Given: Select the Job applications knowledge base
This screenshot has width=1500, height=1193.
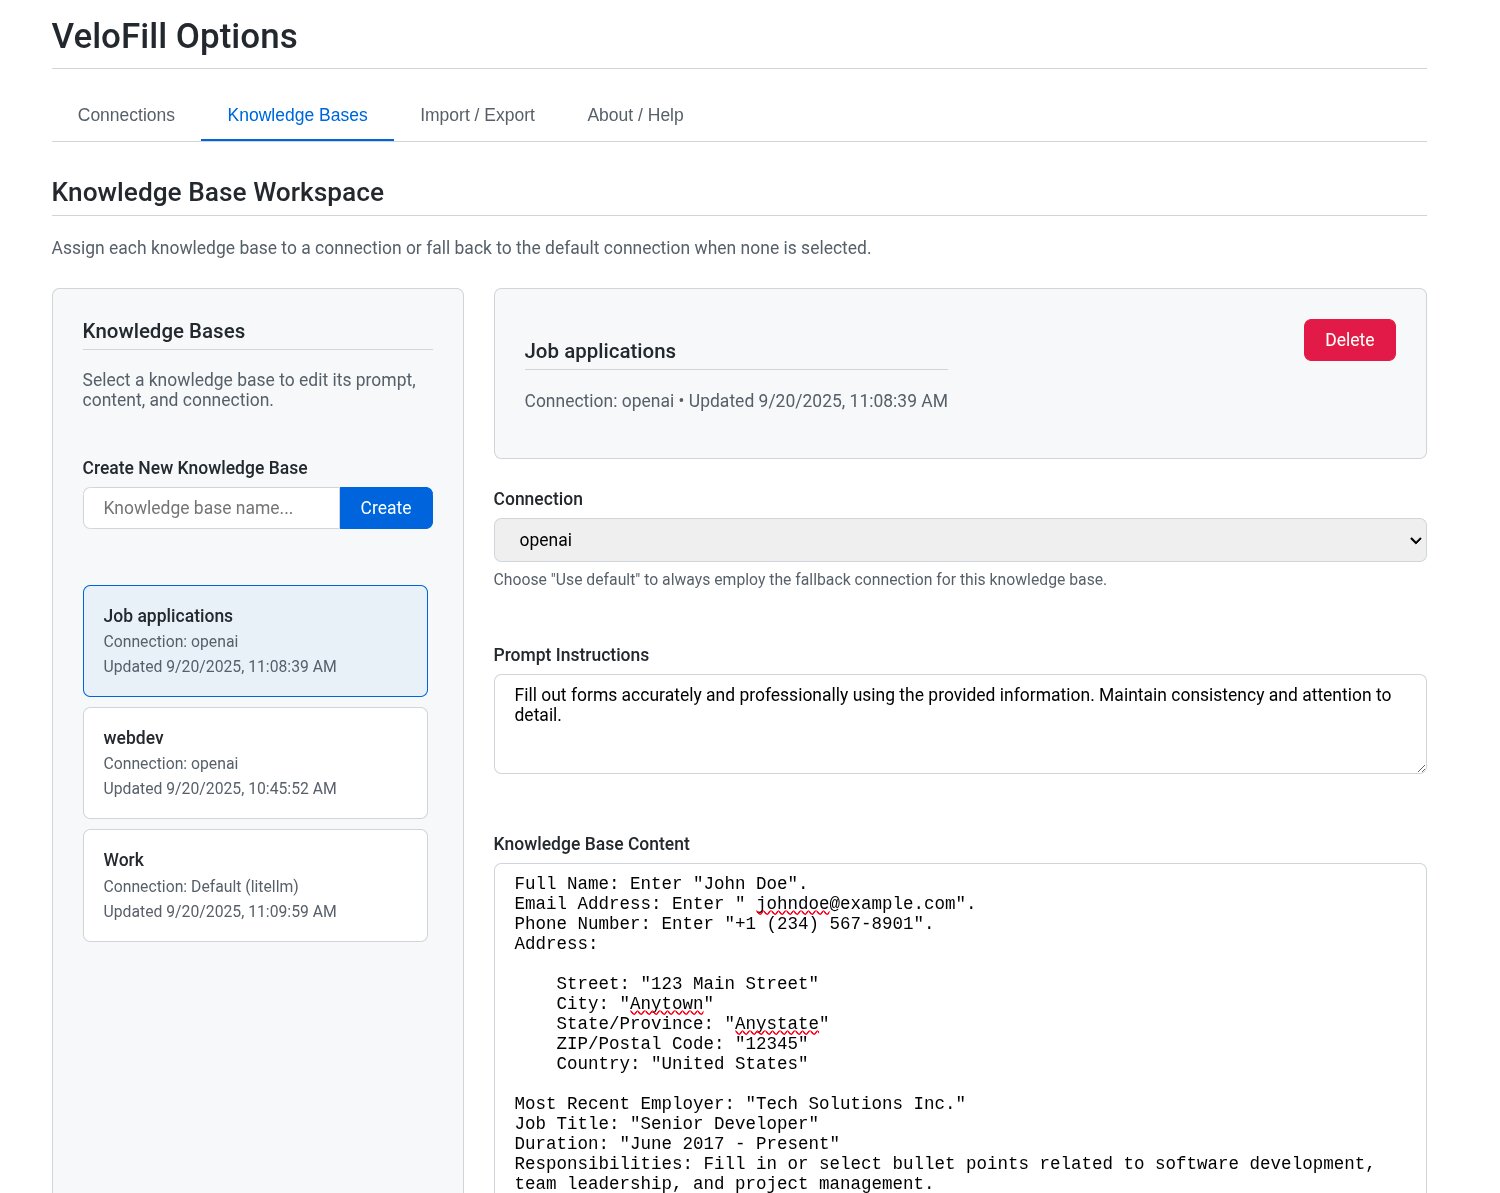Looking at the screenshot, I should 255,640.
